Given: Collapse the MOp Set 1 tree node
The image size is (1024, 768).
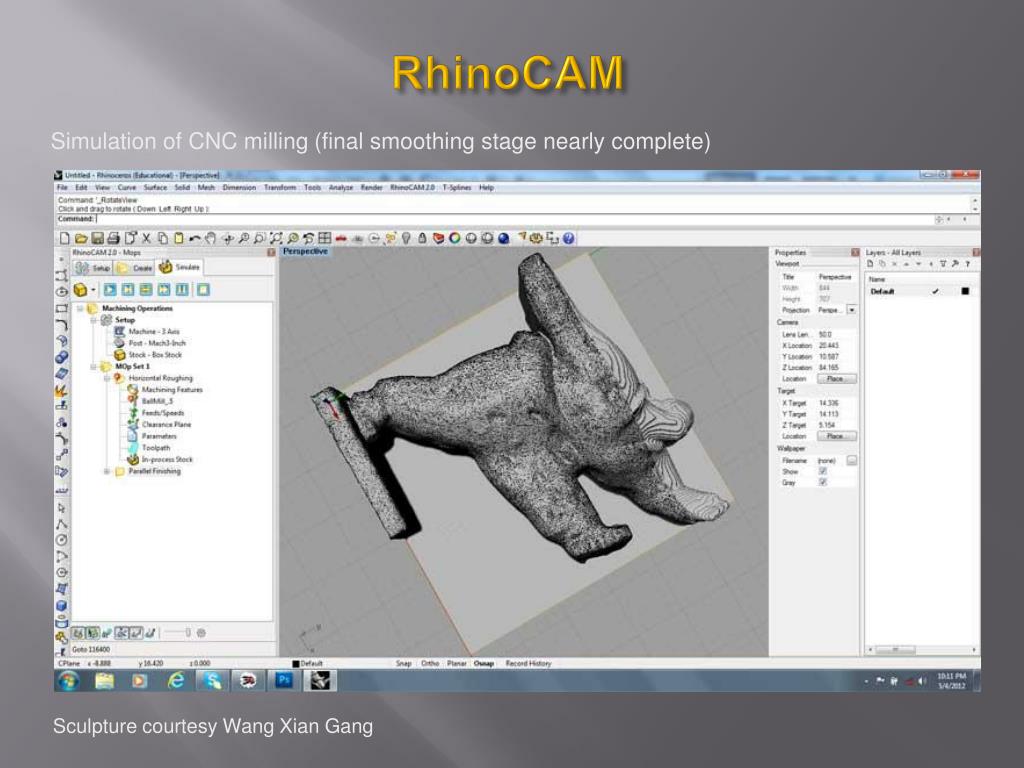Looking at the screenshot, I should [x=93, y=366].
